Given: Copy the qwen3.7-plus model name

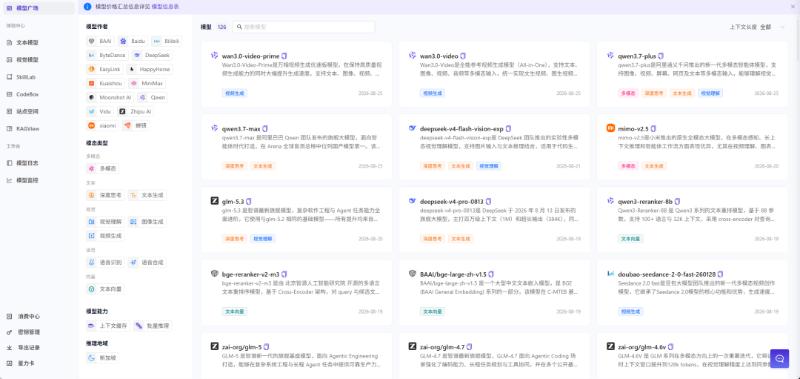Looking at the screenshot, I should (661, 56).
